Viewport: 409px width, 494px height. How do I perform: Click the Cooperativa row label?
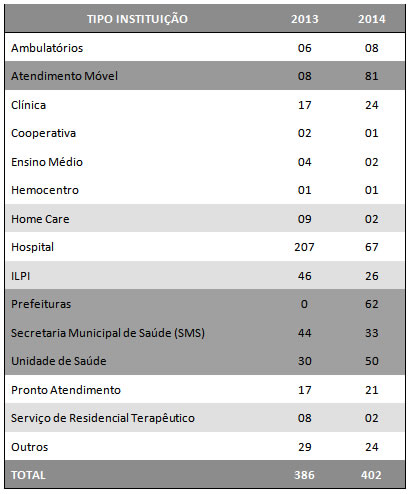pos(43,133)
